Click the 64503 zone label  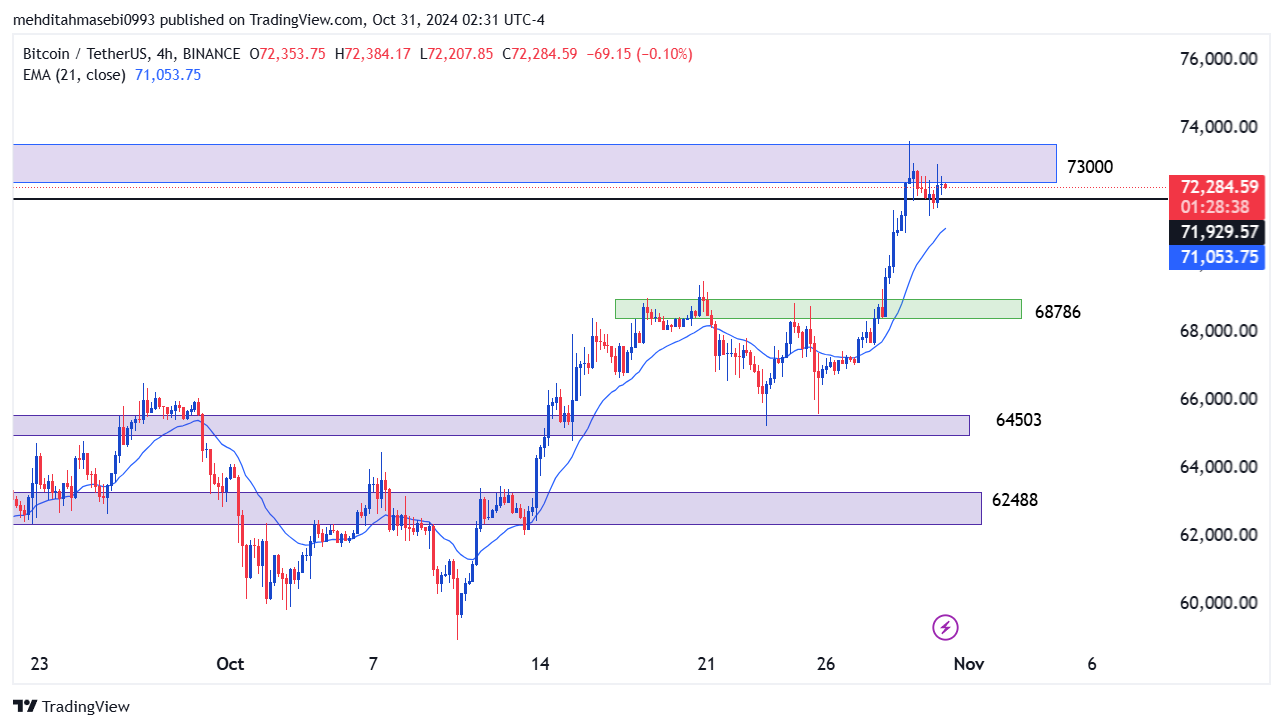(x=1019, y=420)
